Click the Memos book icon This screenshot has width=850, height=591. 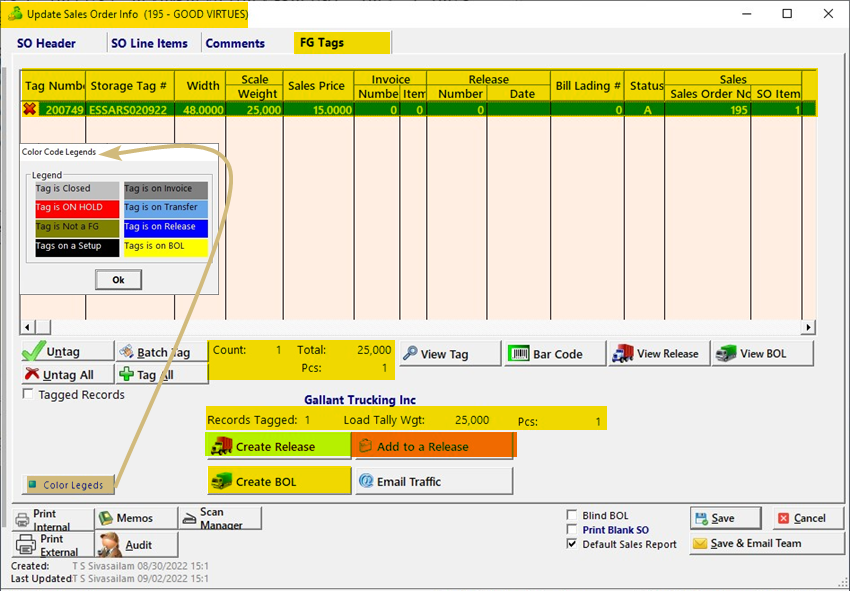105,518
